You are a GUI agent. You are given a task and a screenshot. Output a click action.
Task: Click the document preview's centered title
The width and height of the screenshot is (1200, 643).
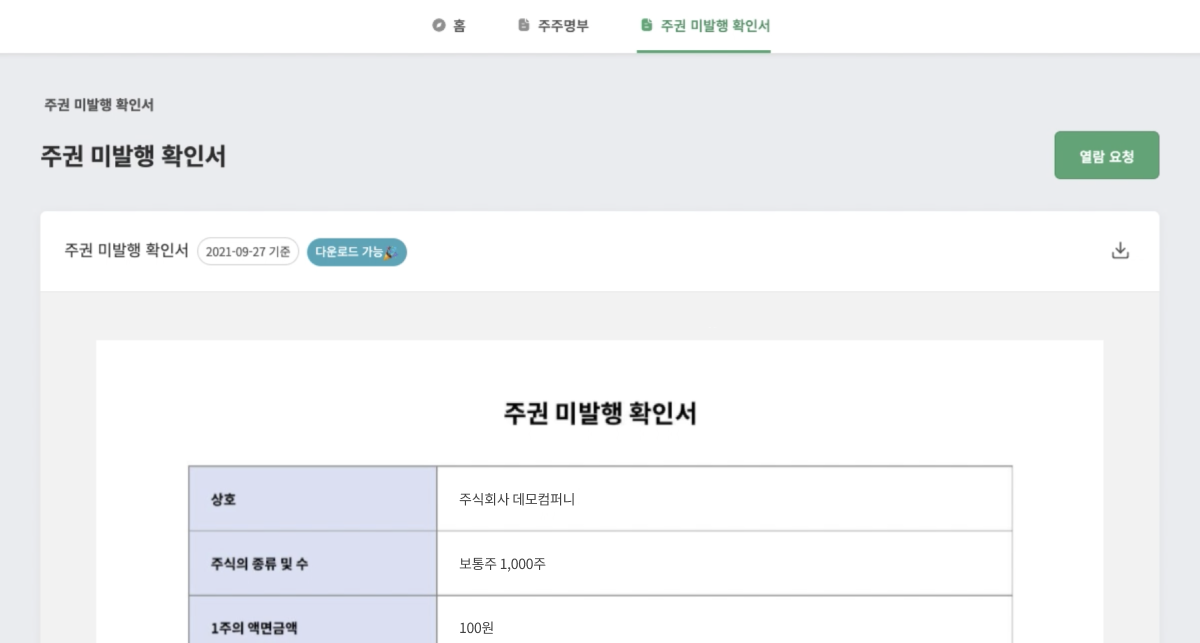pyautogui.click(x=600, y=413)
